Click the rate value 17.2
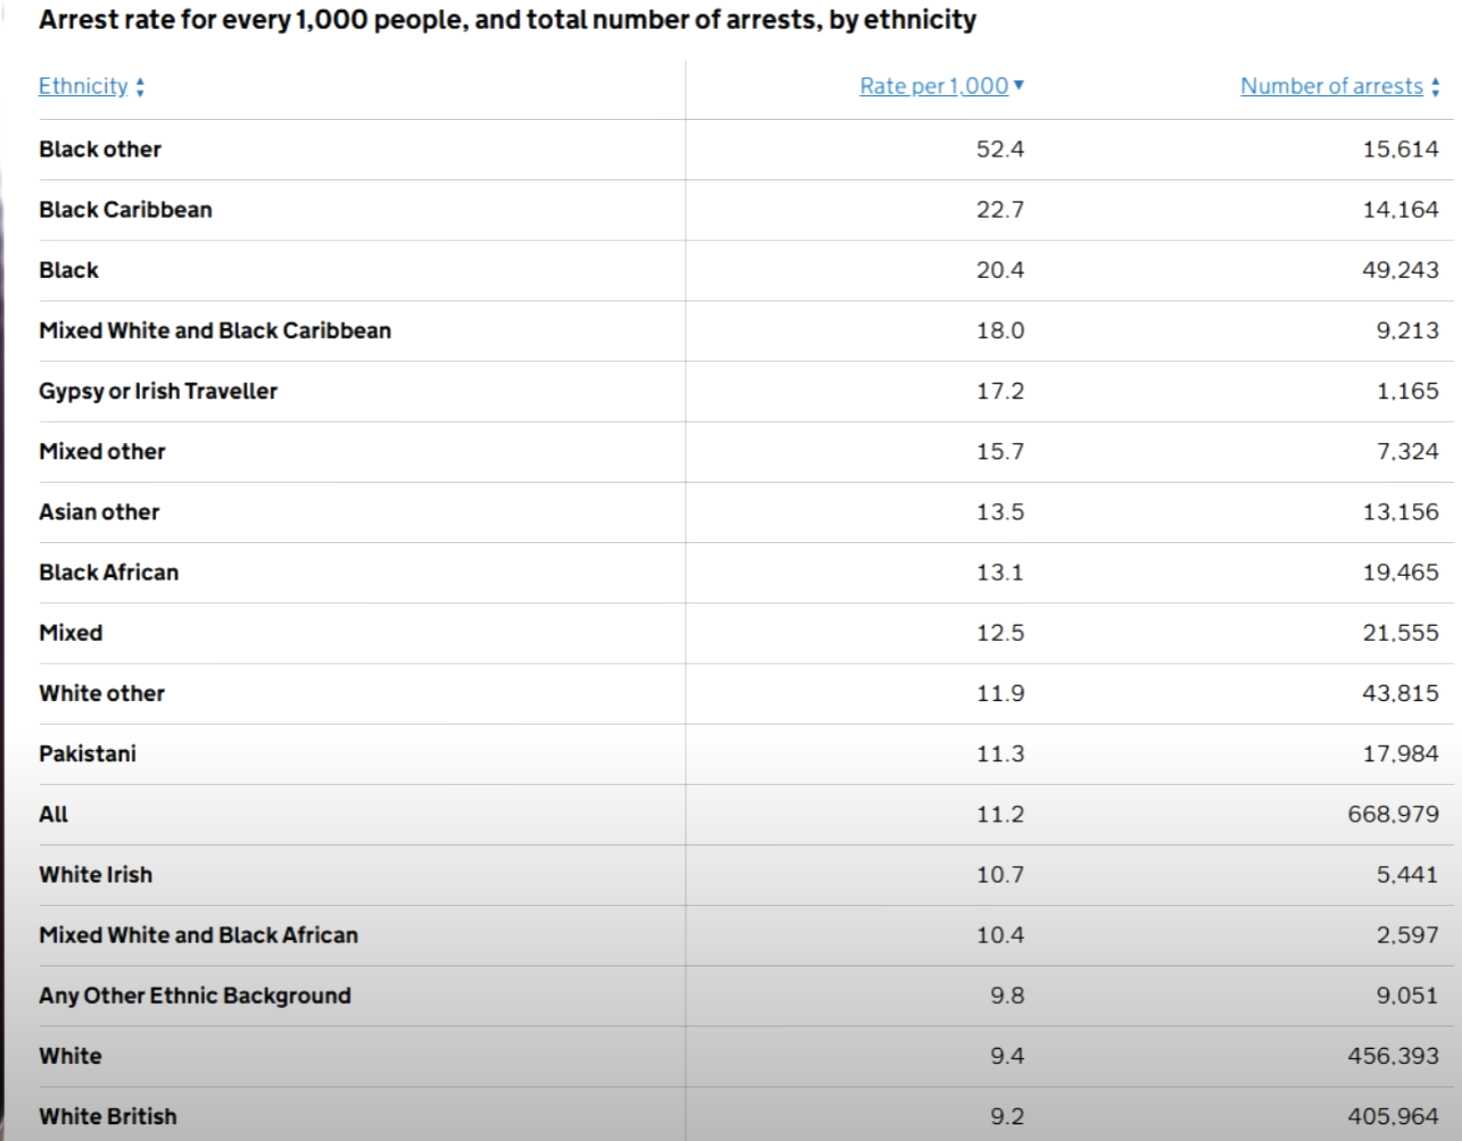 tap(1000, 391)
